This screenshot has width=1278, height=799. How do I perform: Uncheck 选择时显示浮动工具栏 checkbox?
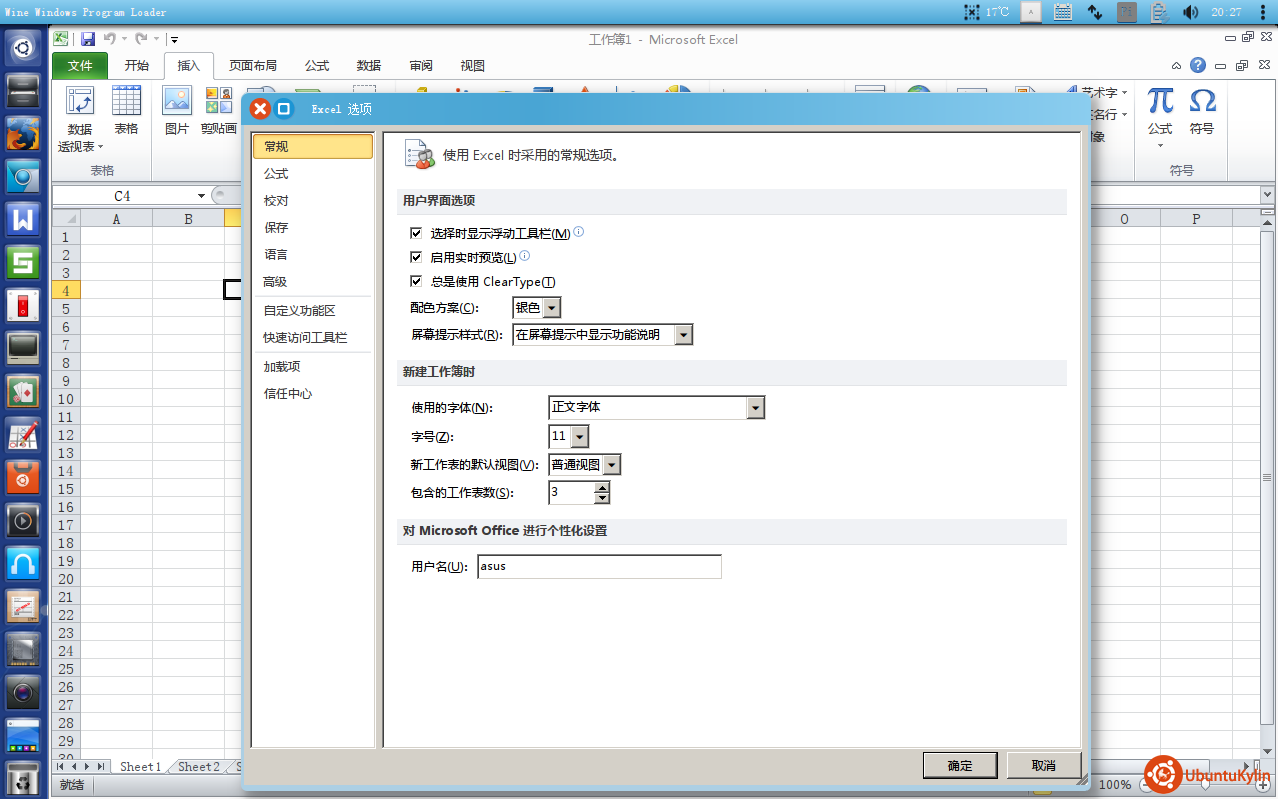[417, 233]
